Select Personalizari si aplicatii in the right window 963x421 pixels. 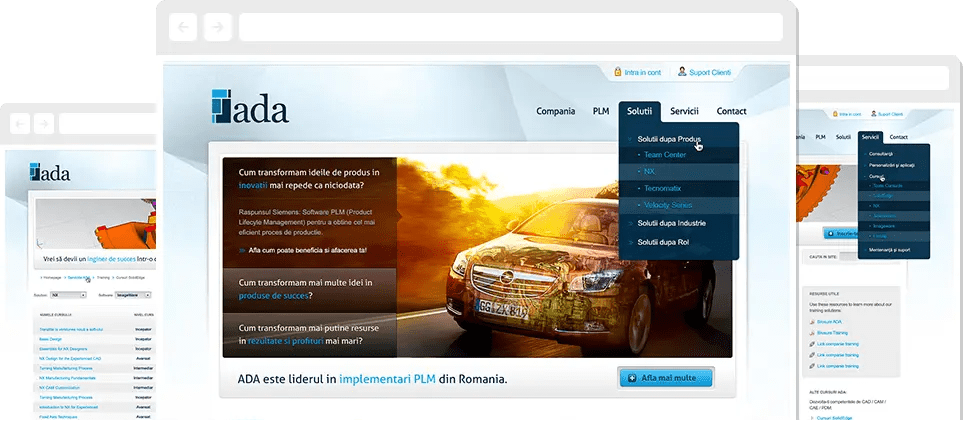[892, 165]
